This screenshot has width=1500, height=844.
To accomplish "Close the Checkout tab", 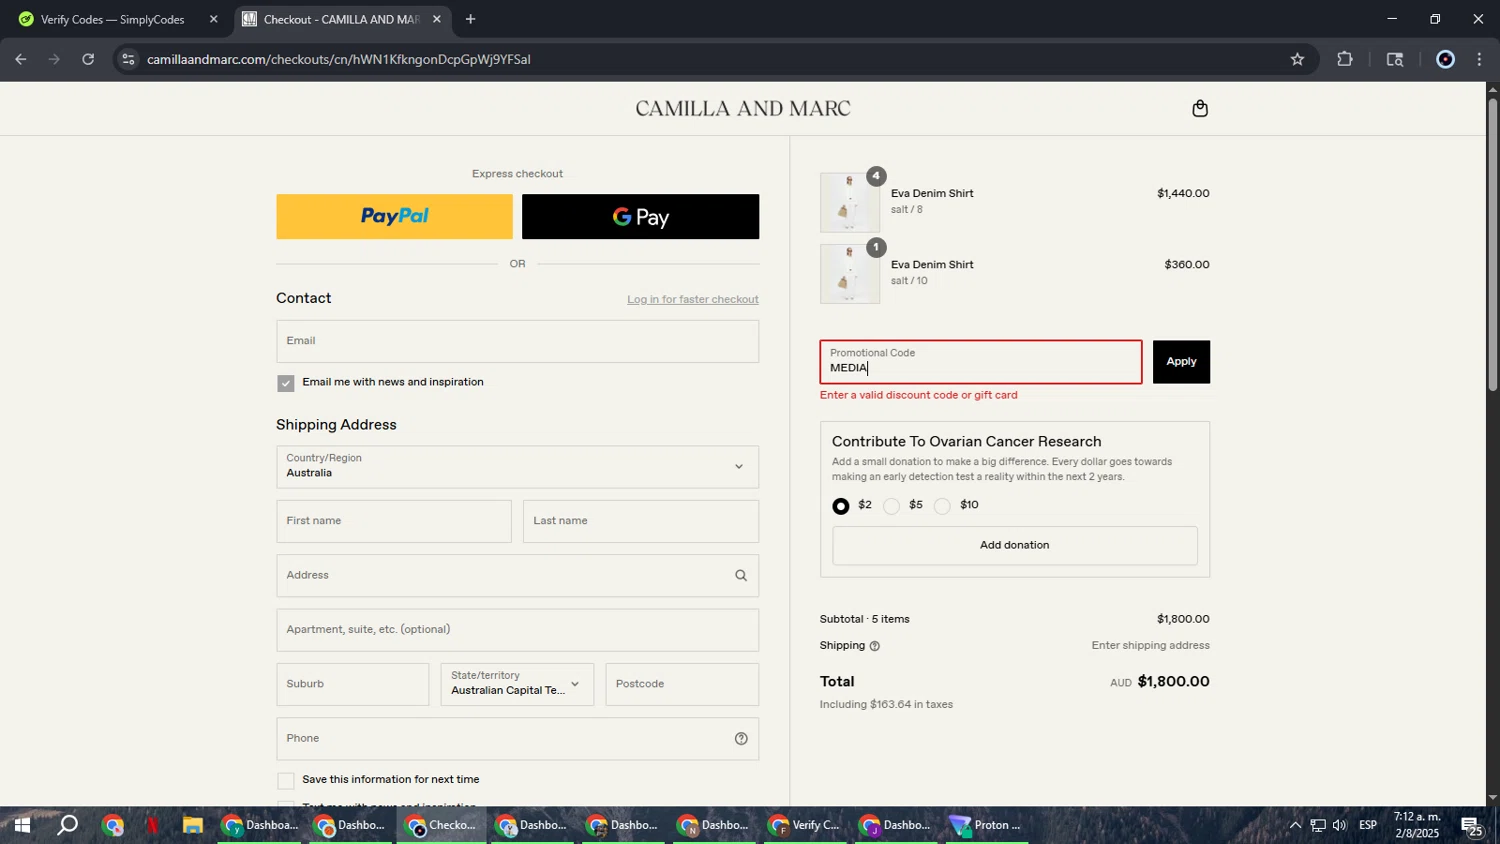I will tap(436, 19).
